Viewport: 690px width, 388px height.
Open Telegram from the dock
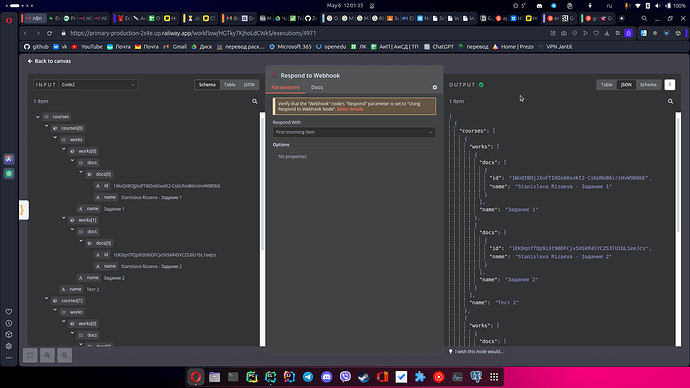[x=308, y=377]
